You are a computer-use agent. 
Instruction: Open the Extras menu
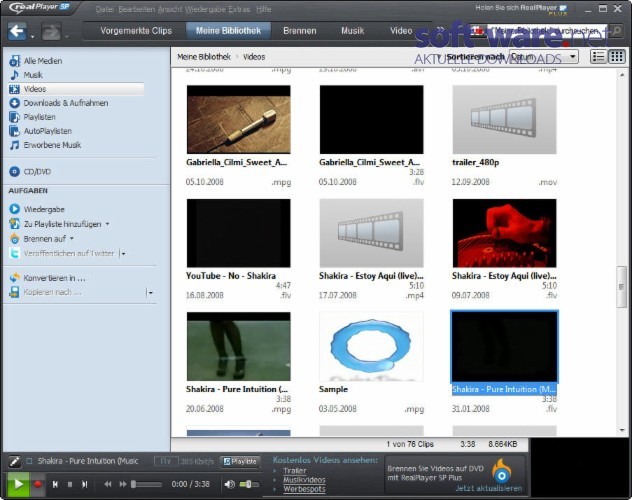(x=240, y=9)
